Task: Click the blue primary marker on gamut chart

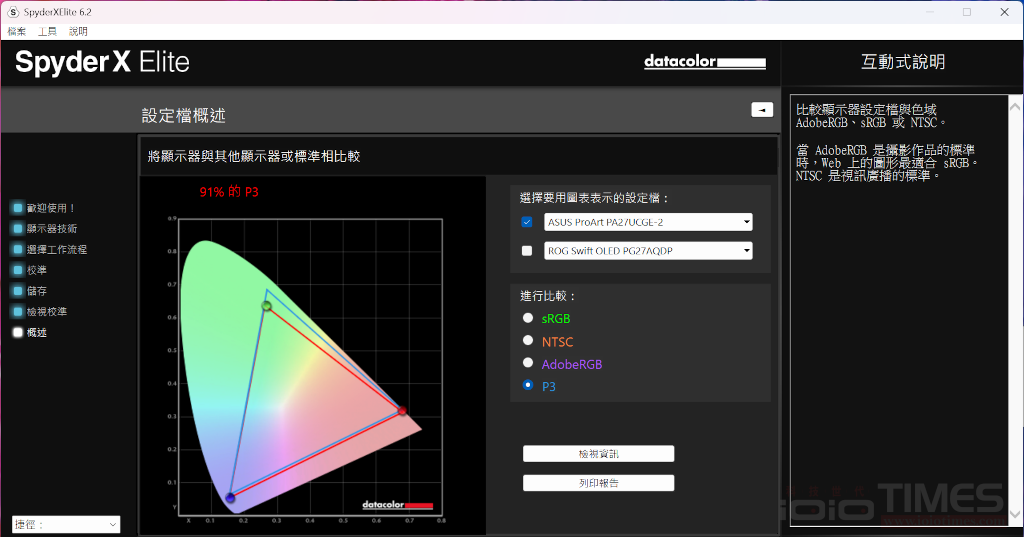Action: (230, 498)
